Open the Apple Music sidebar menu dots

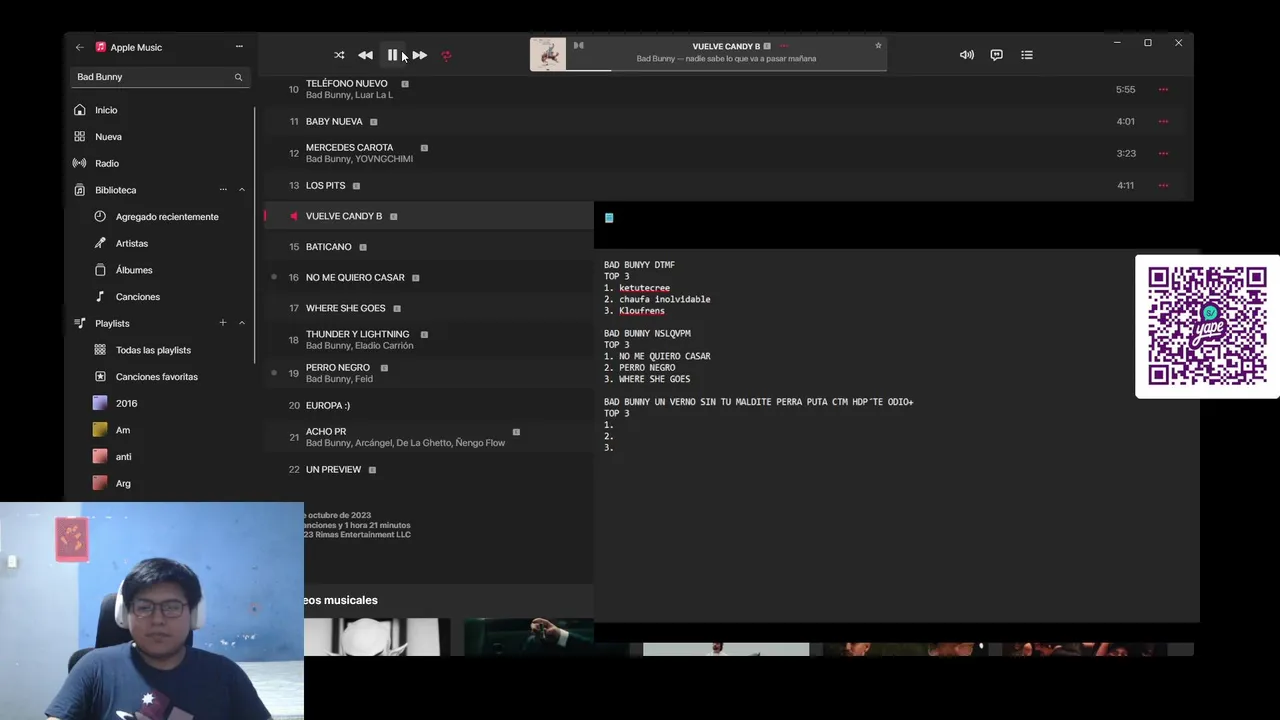[x=239, y=46]
